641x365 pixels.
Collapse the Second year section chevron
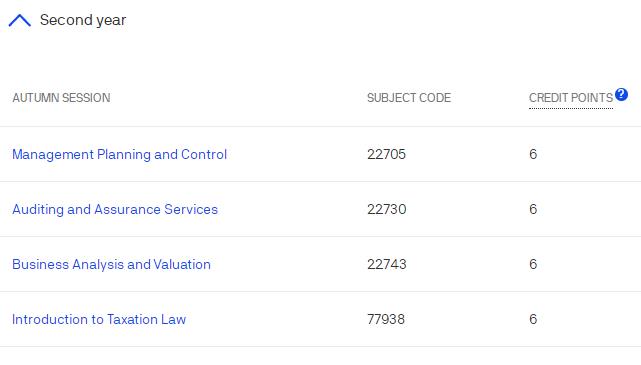[20, 20]
